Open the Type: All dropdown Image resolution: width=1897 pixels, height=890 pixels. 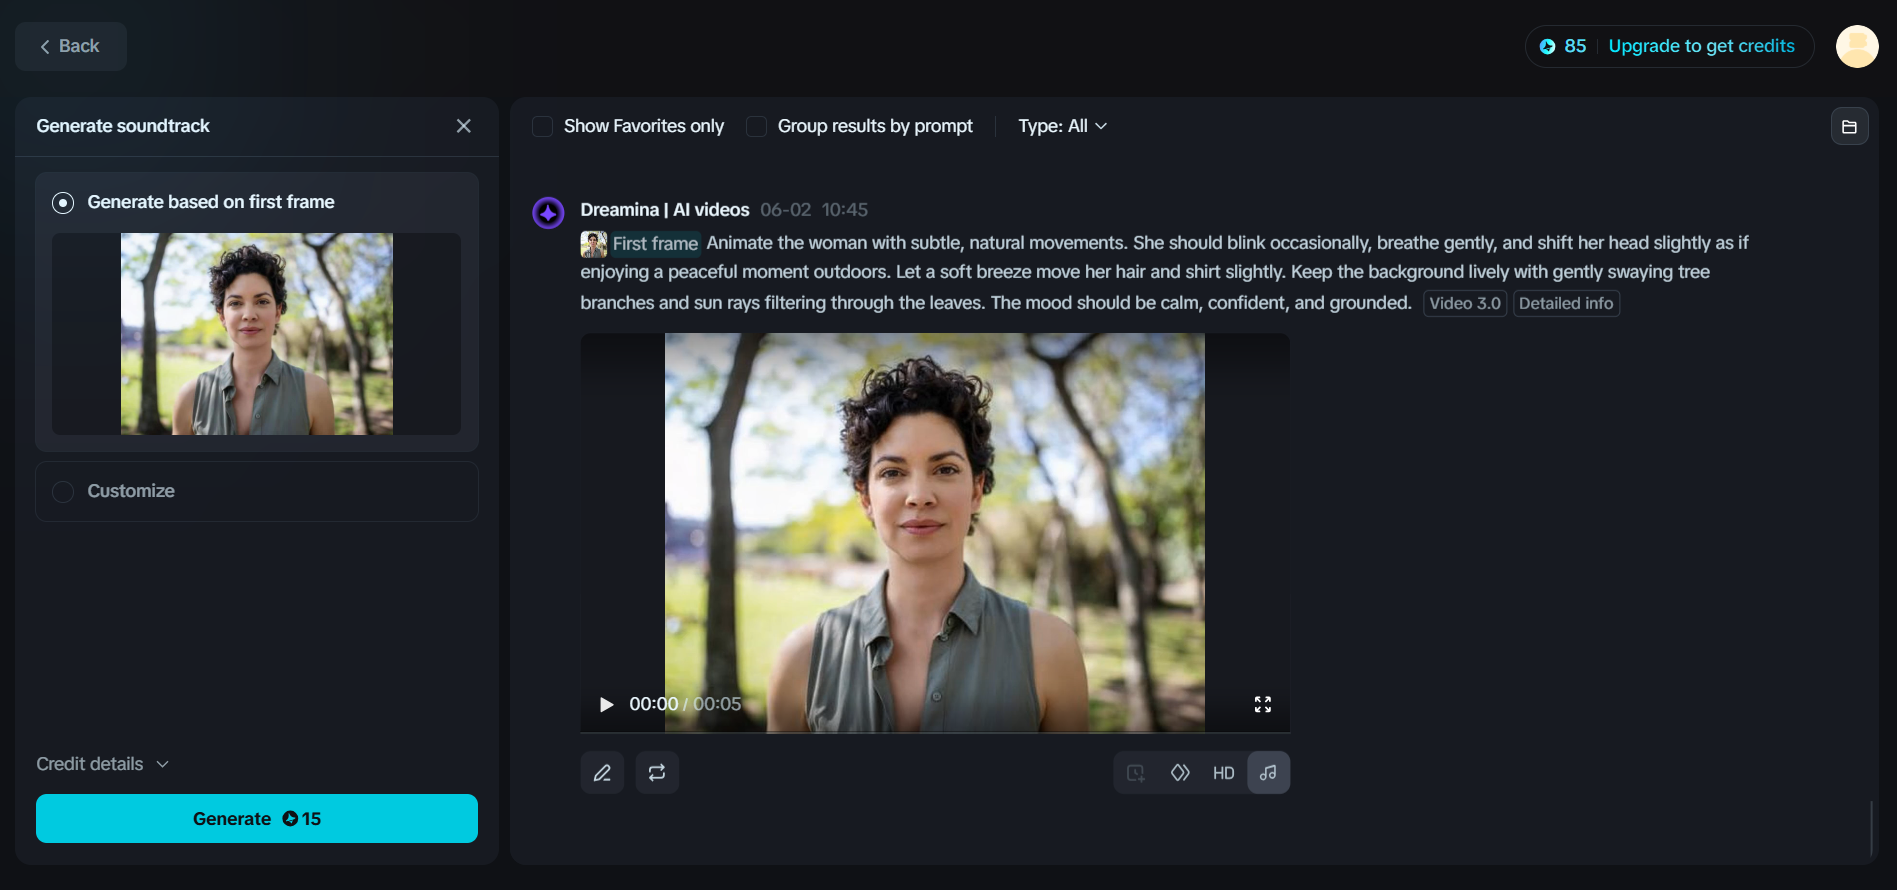click(x=1062, y=126)
